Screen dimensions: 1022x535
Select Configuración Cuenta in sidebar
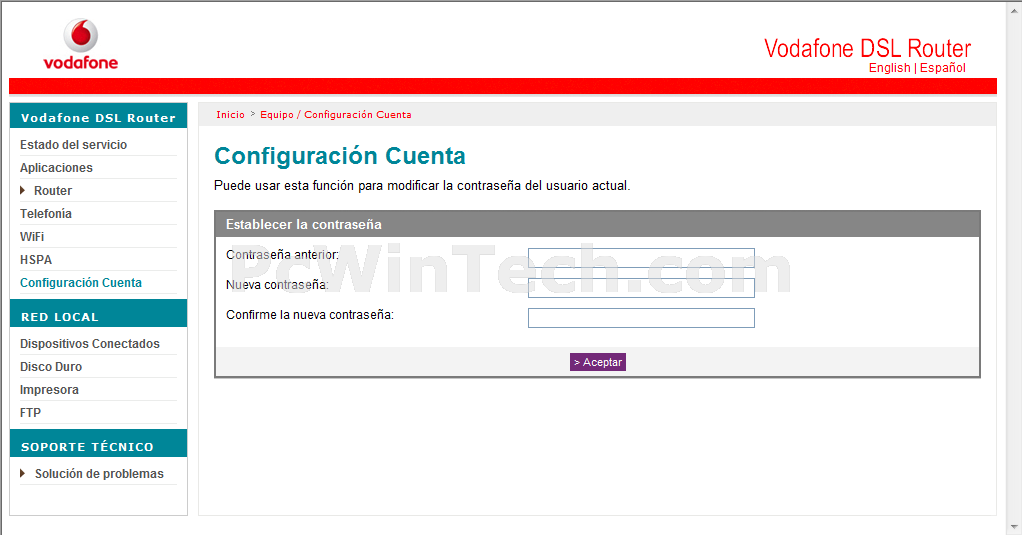tap(81, 283)
